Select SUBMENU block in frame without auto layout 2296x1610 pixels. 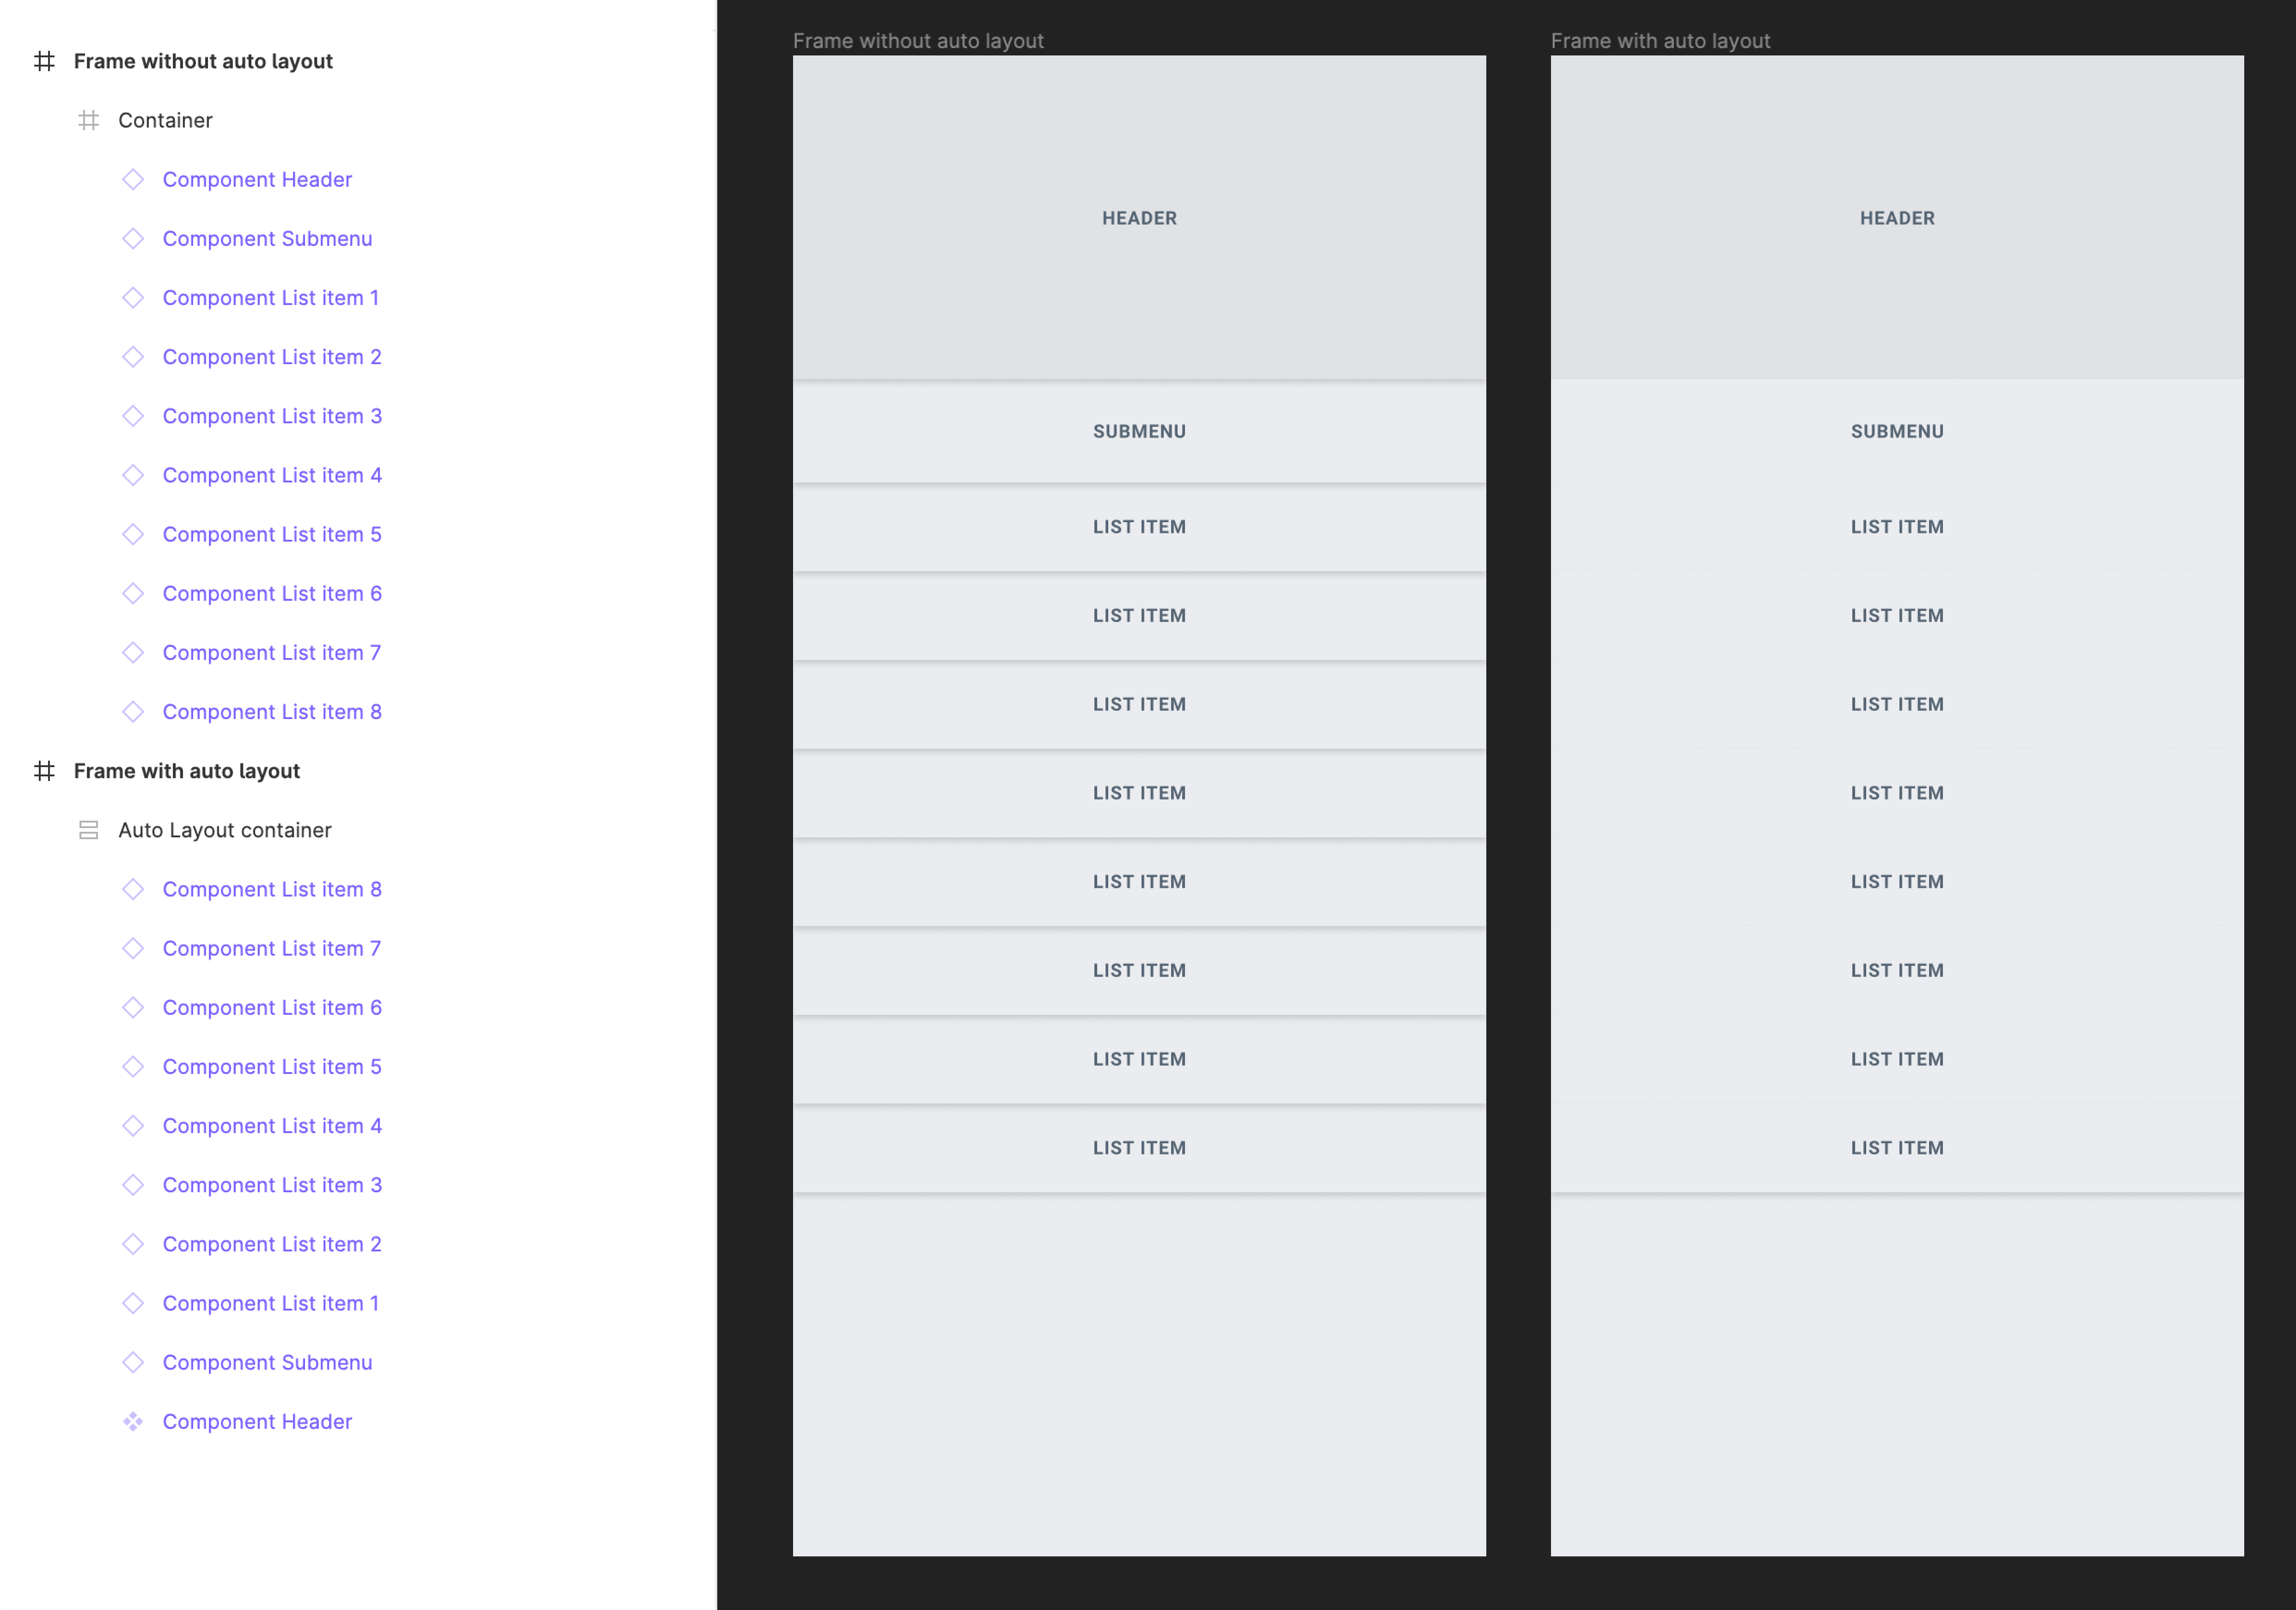[1139, 431]
